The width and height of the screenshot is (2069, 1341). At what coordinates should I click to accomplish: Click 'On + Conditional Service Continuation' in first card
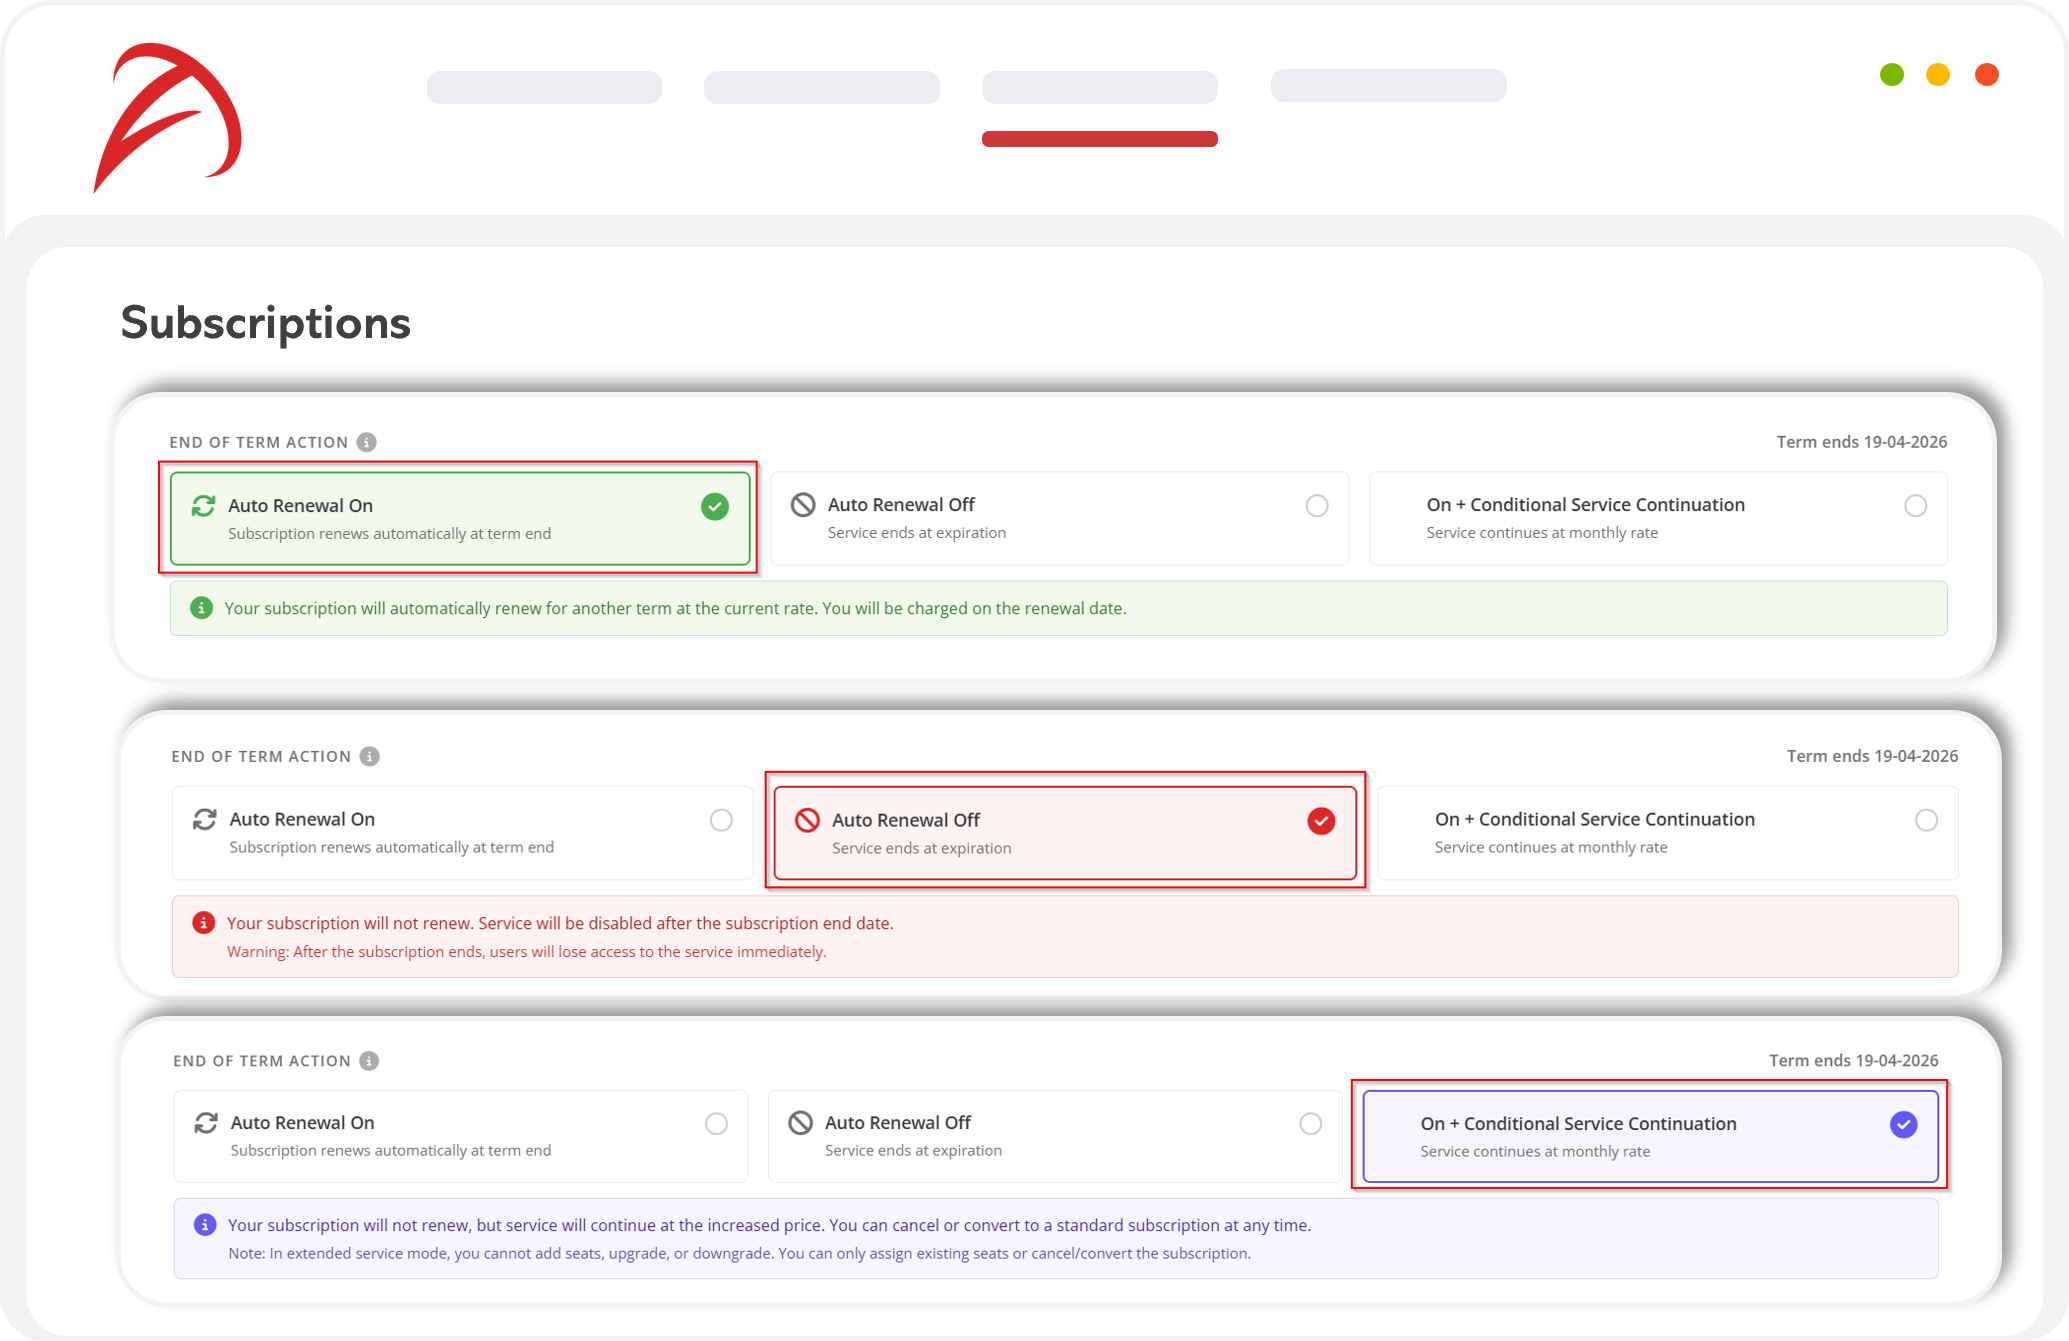pyautogui.click(x=1586, y=505)
